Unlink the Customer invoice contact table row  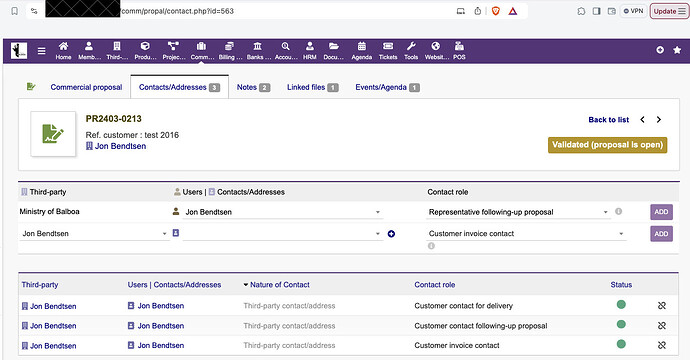(x=662, y=345)
